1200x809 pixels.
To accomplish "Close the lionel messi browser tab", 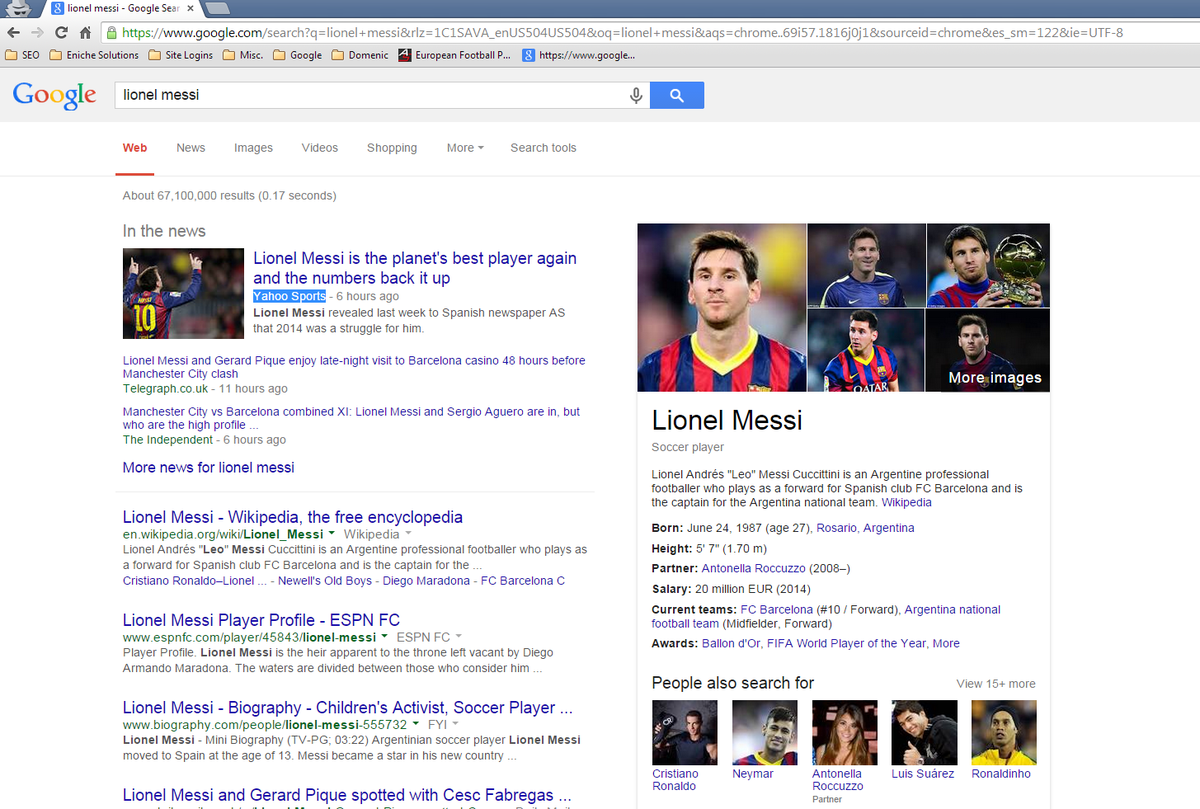I will coord(189,8).
